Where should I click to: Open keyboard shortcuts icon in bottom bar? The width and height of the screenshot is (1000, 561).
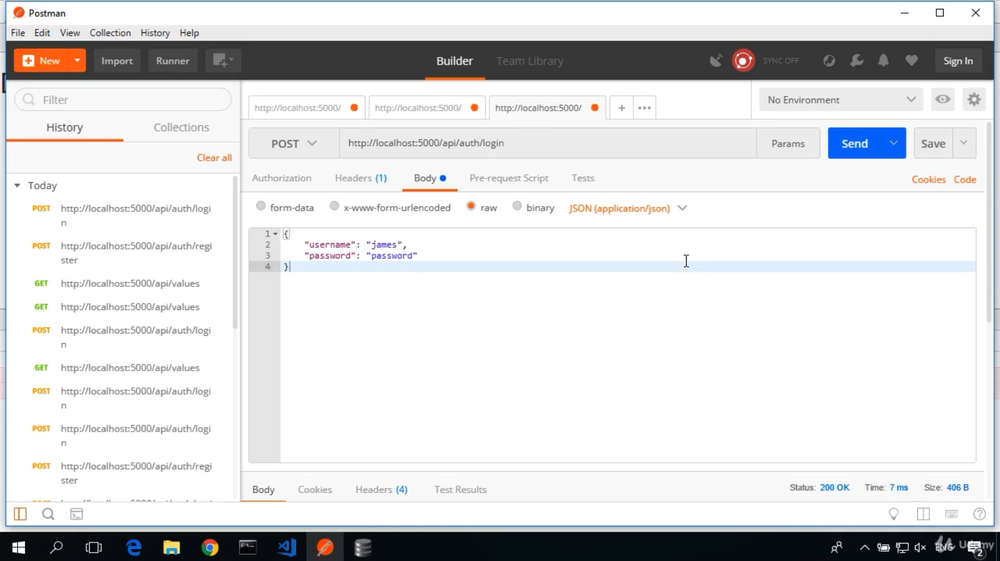(951, 514)
